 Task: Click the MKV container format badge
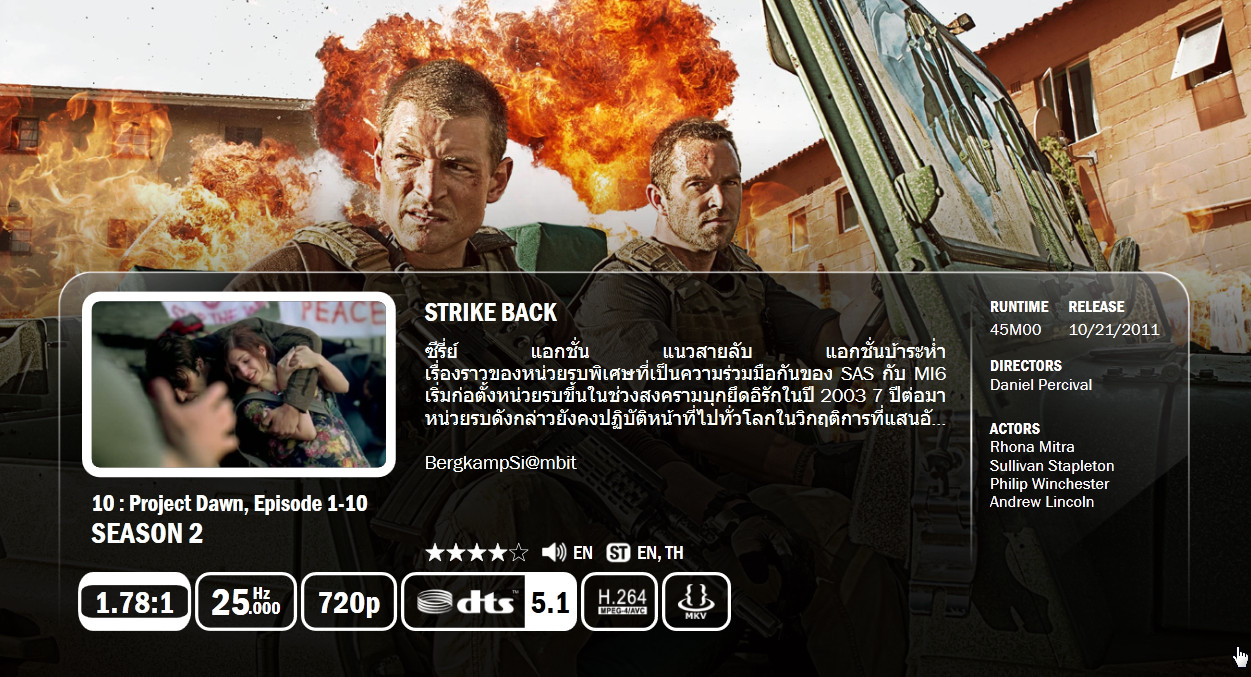pos(696,602)
